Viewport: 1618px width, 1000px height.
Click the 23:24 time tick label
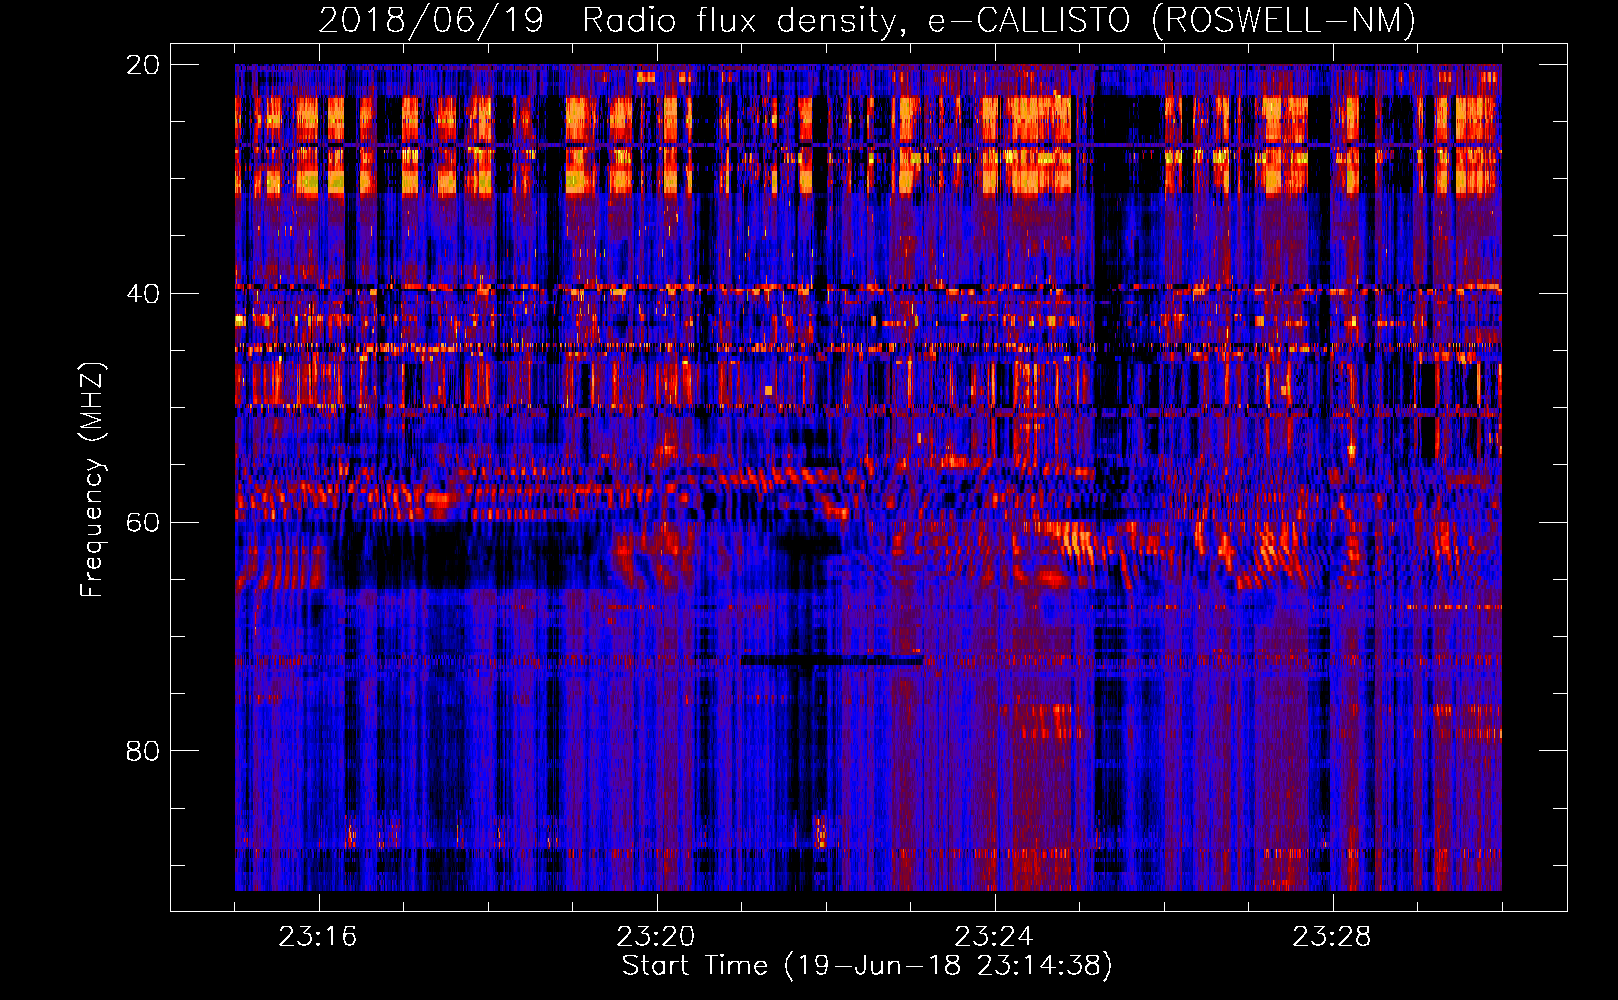pos(994,937)
